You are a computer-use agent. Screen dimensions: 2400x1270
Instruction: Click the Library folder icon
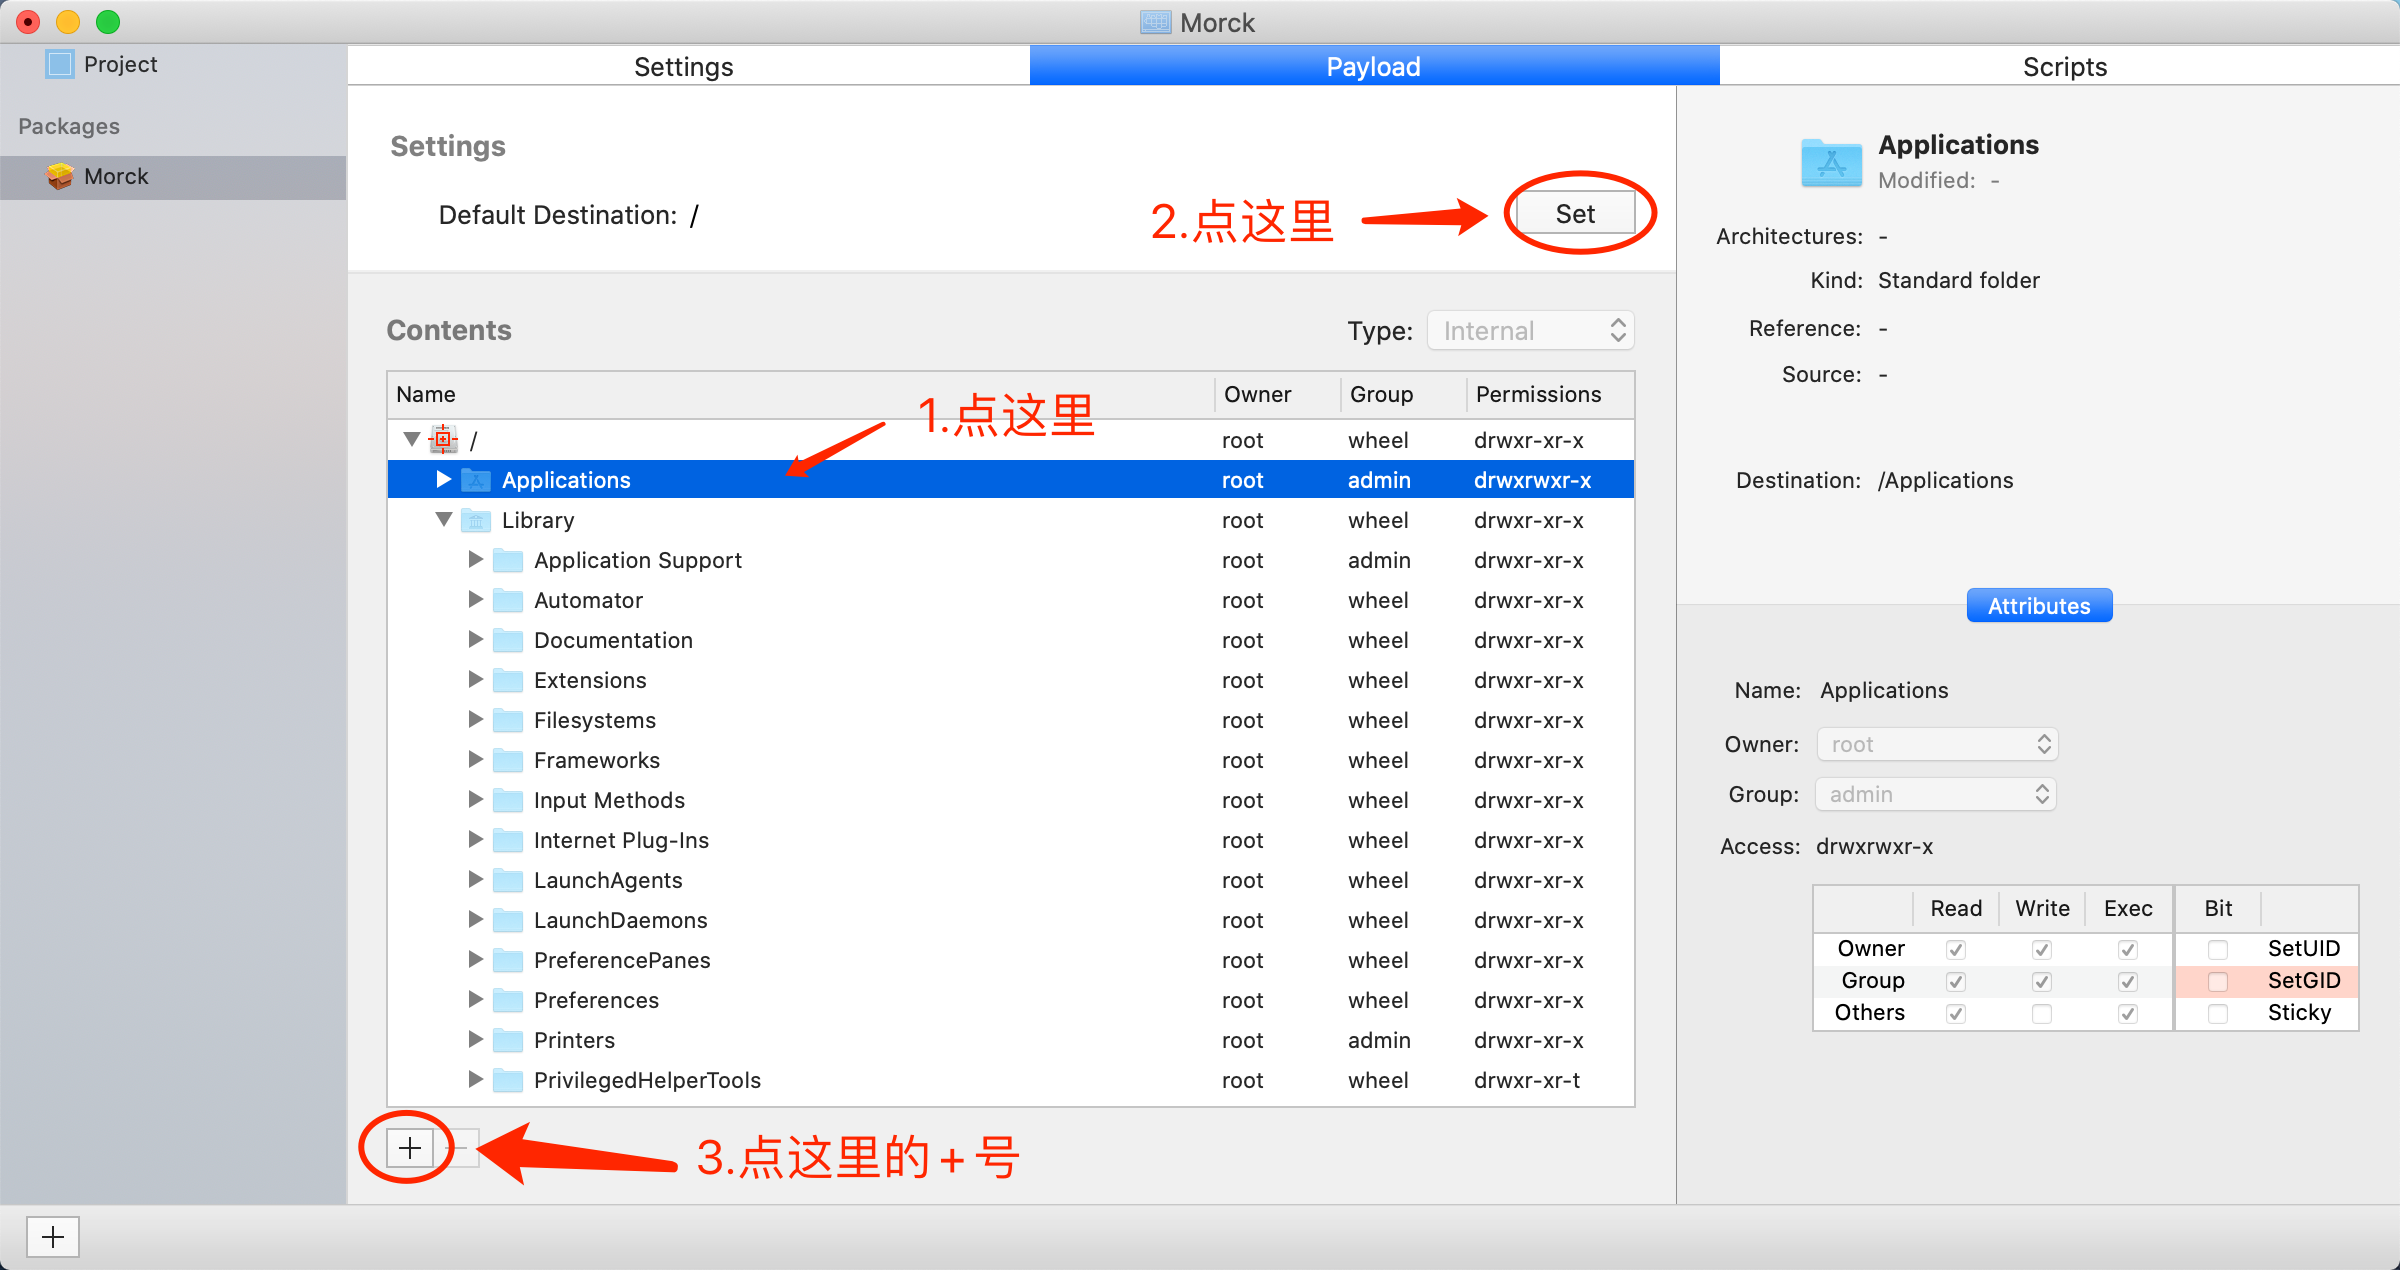pos(476,520)
